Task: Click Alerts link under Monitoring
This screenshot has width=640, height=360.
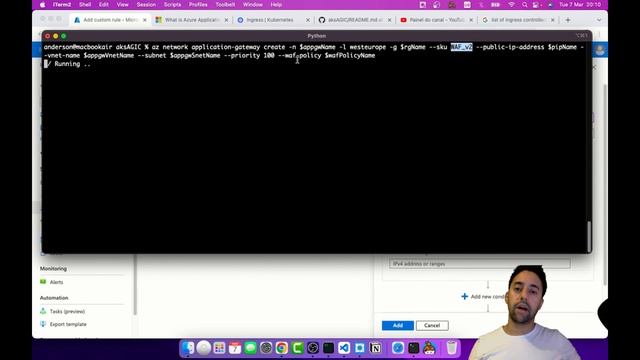Action: (x=56, y=282)
